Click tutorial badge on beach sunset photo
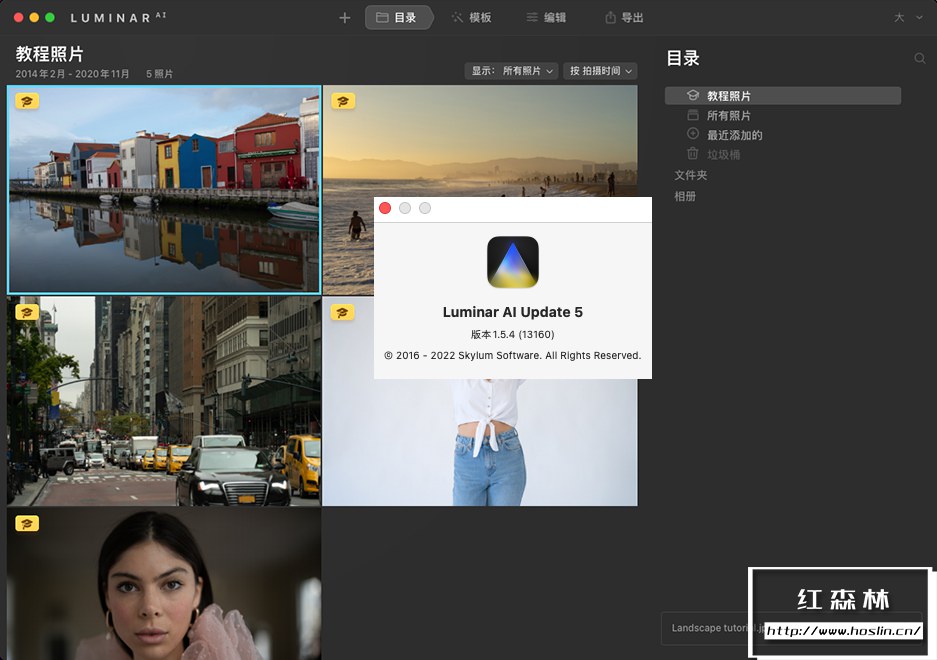Viewport: 937px width, 660px height. coord(343,101)
